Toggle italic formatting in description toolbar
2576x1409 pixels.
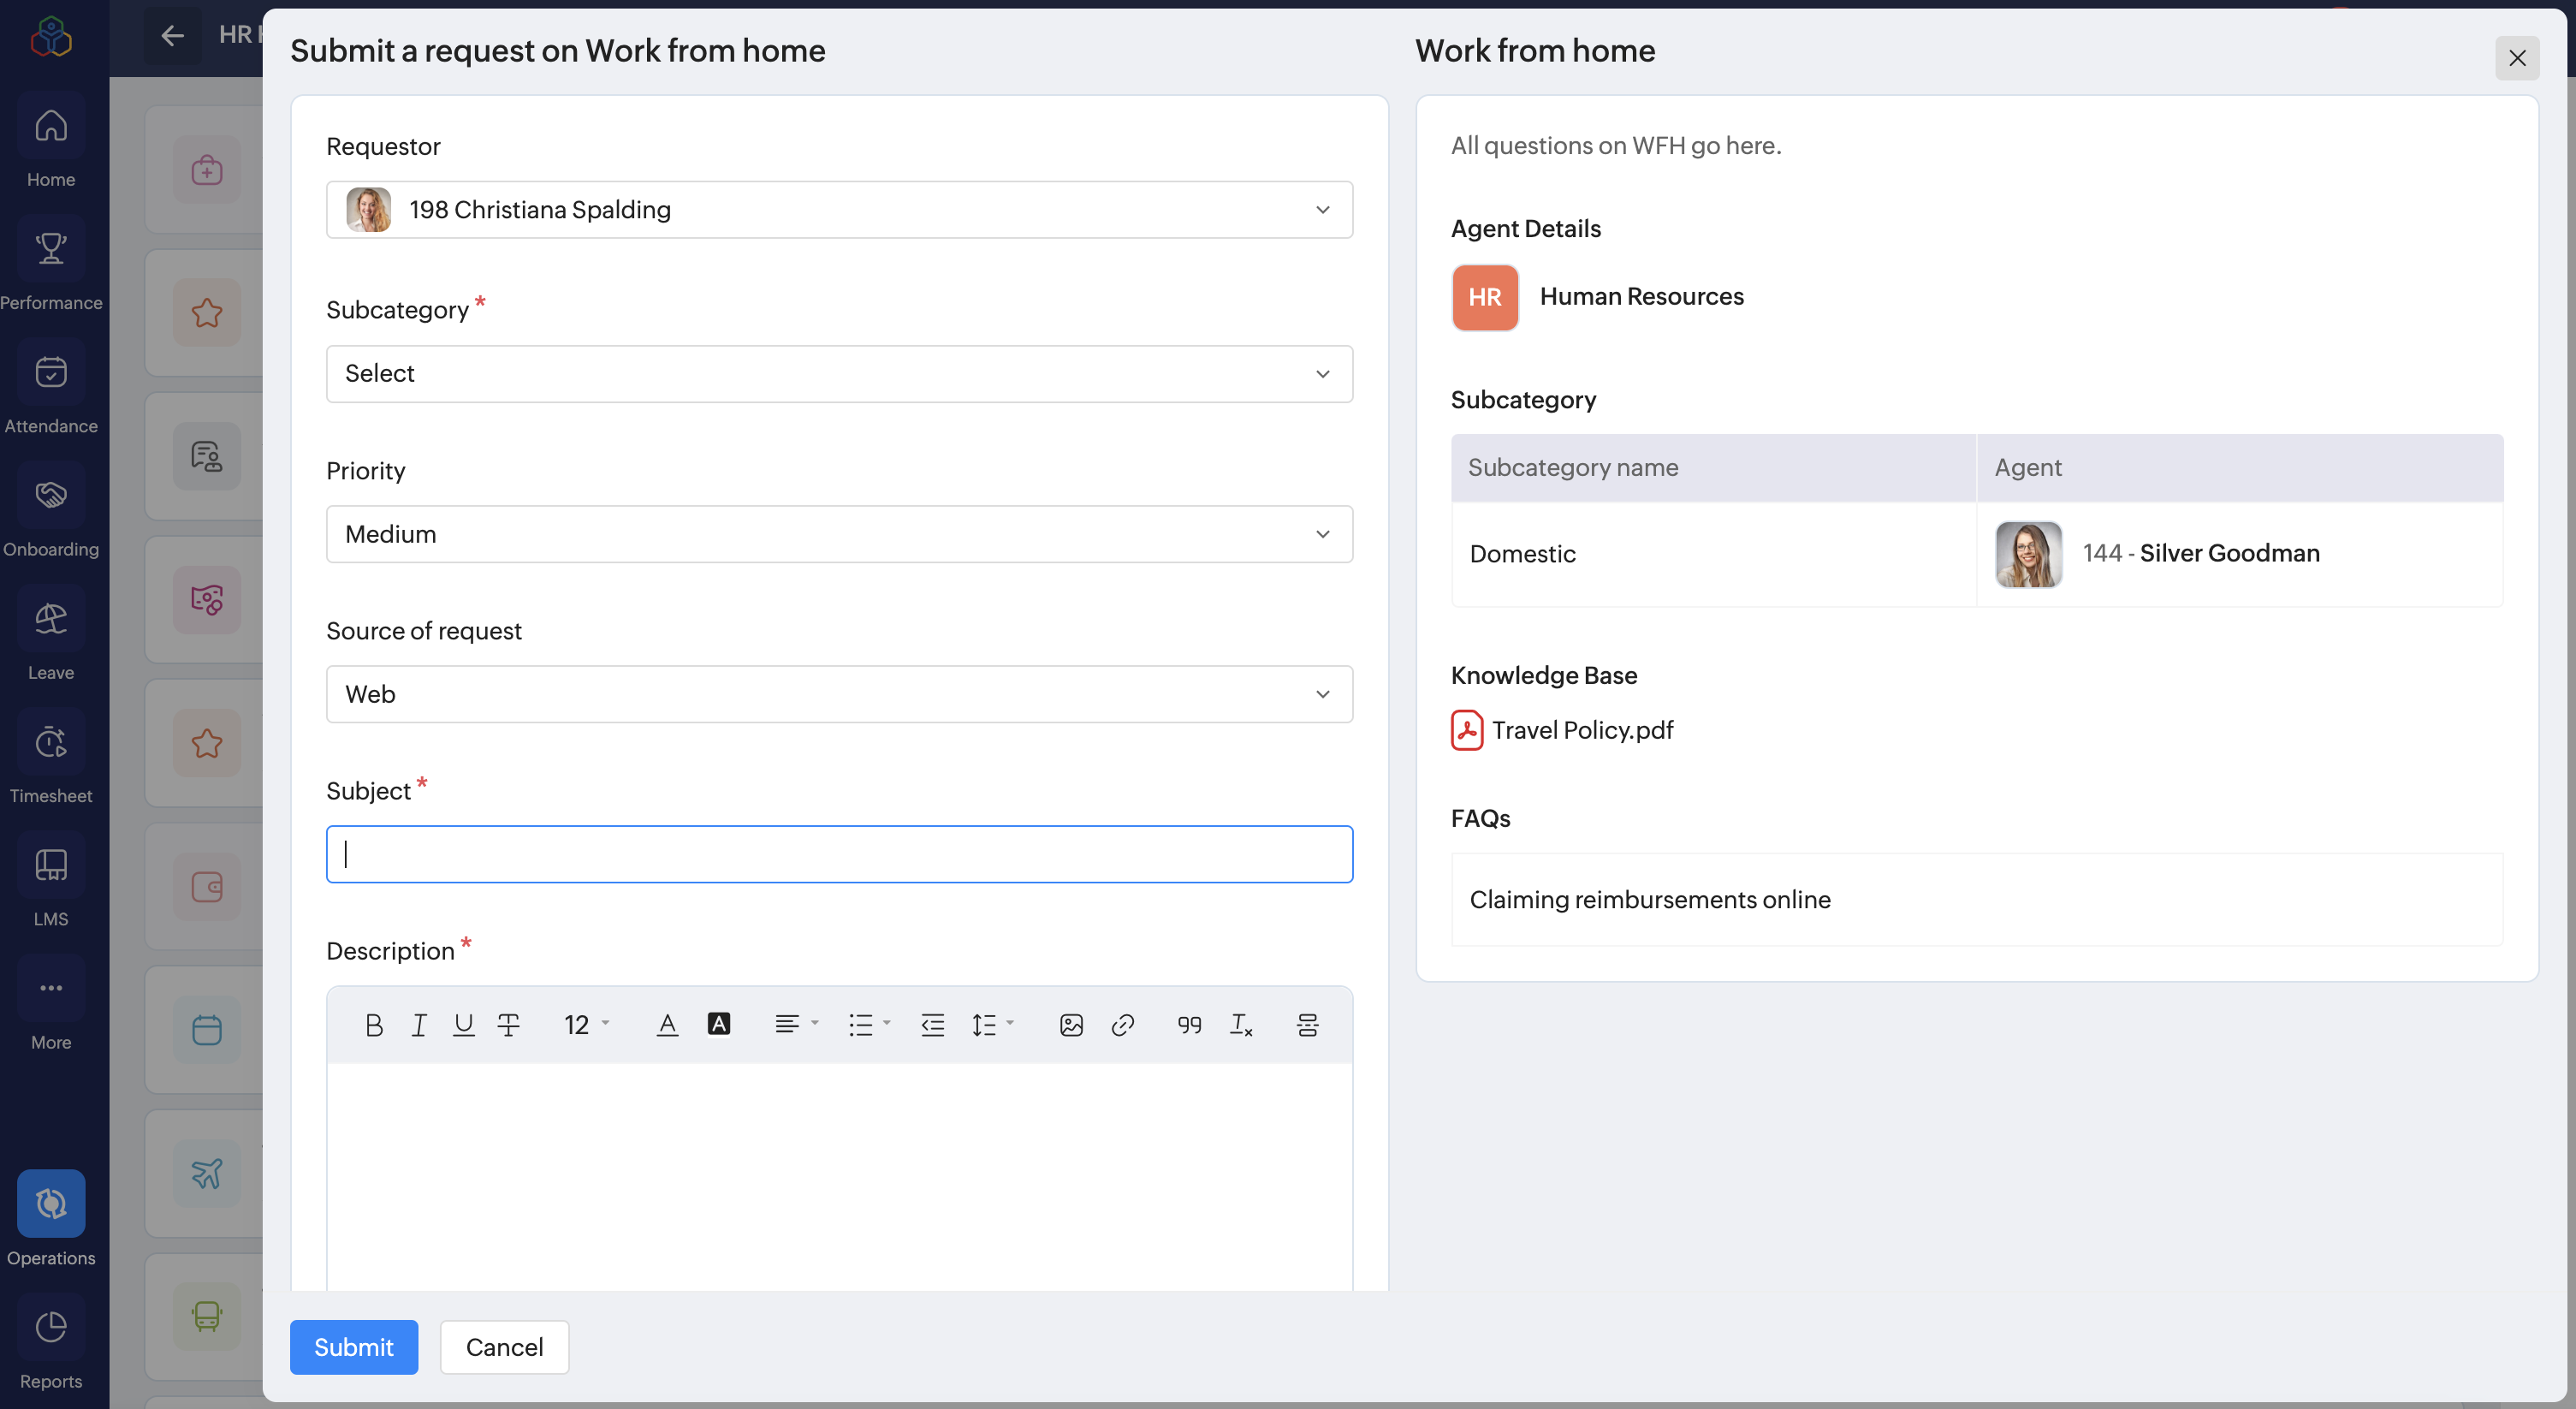click(x=419, y=1024)
